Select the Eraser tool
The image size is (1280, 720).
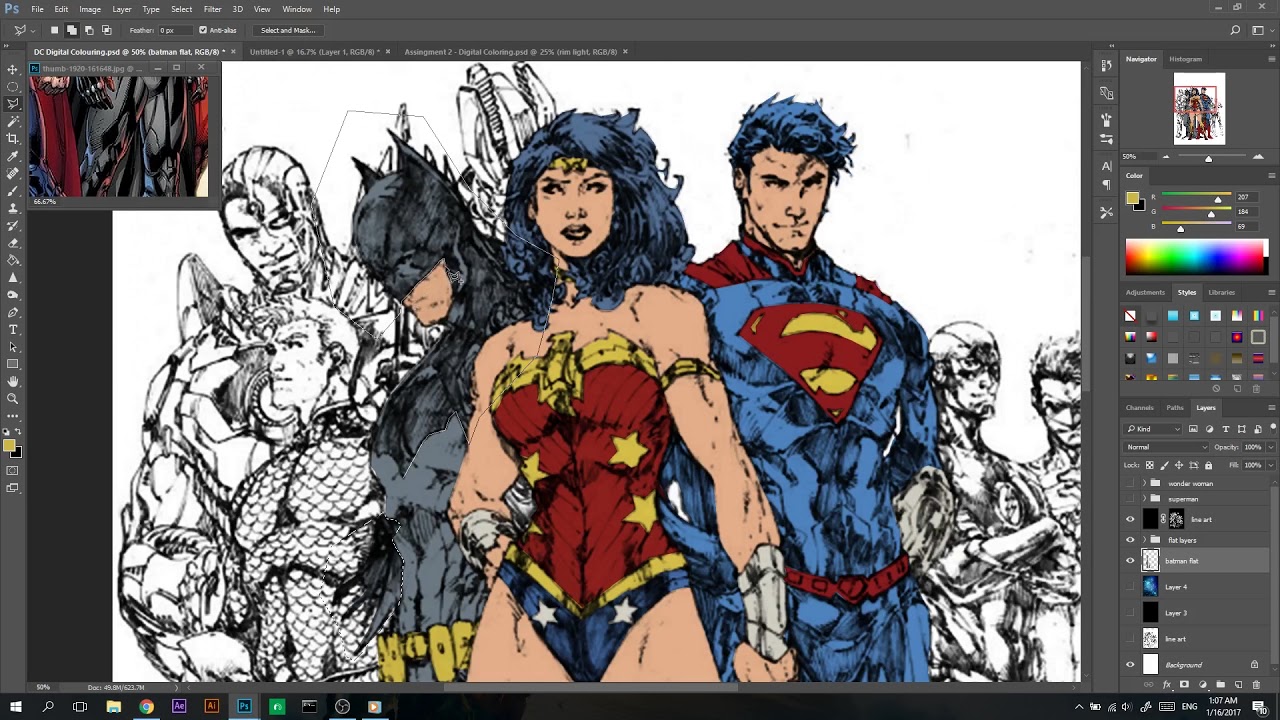pos(13,243)
